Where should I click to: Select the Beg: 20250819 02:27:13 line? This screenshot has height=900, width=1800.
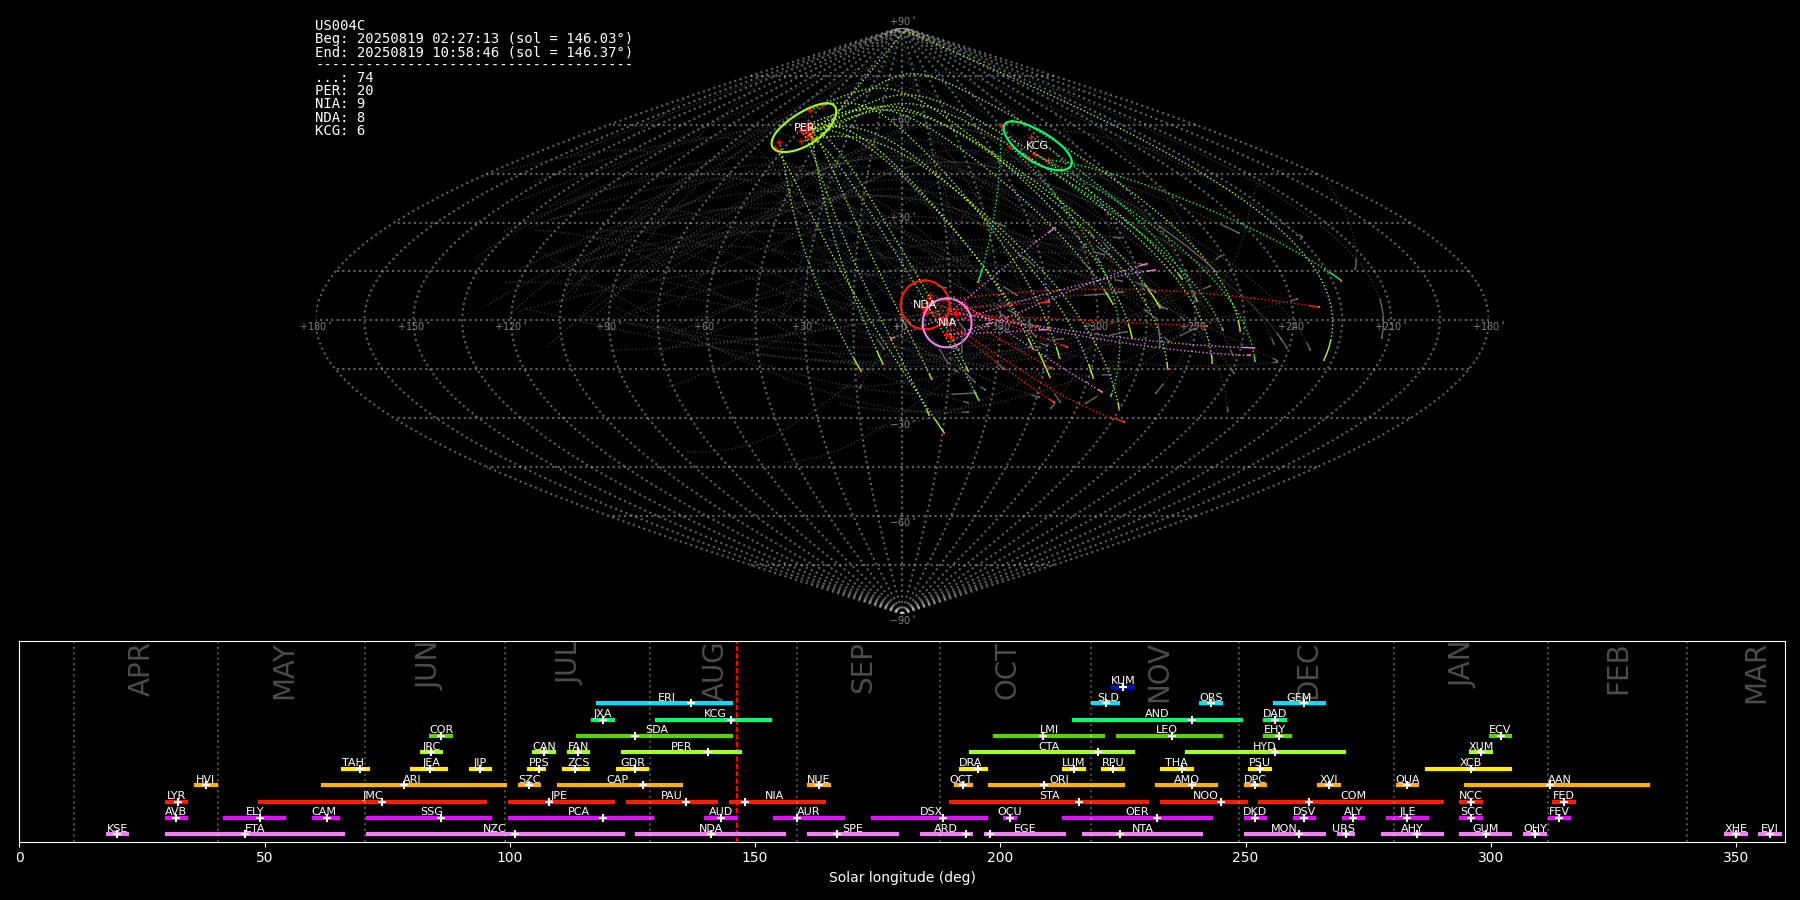tap(474, 39)
